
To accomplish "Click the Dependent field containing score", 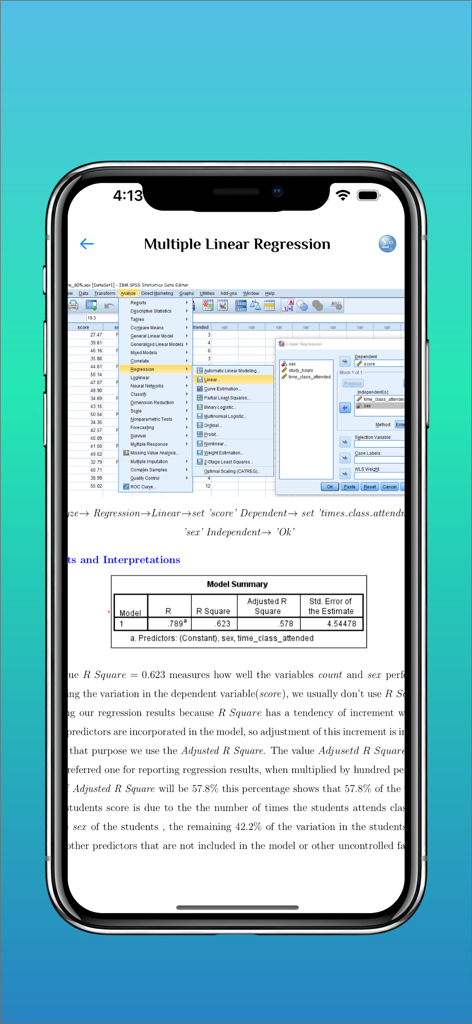I will click(x=380, y=364).
